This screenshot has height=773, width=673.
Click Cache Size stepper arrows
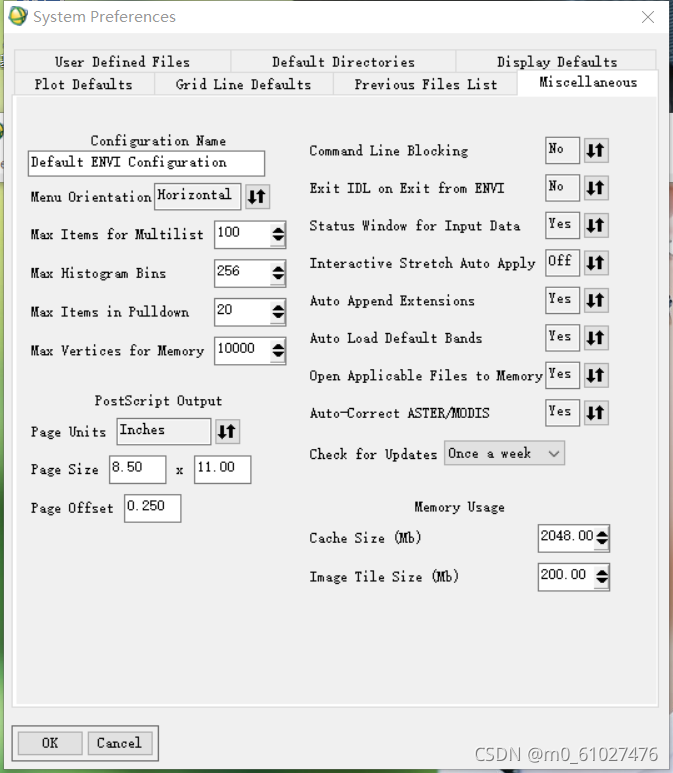tap(602, 538)
